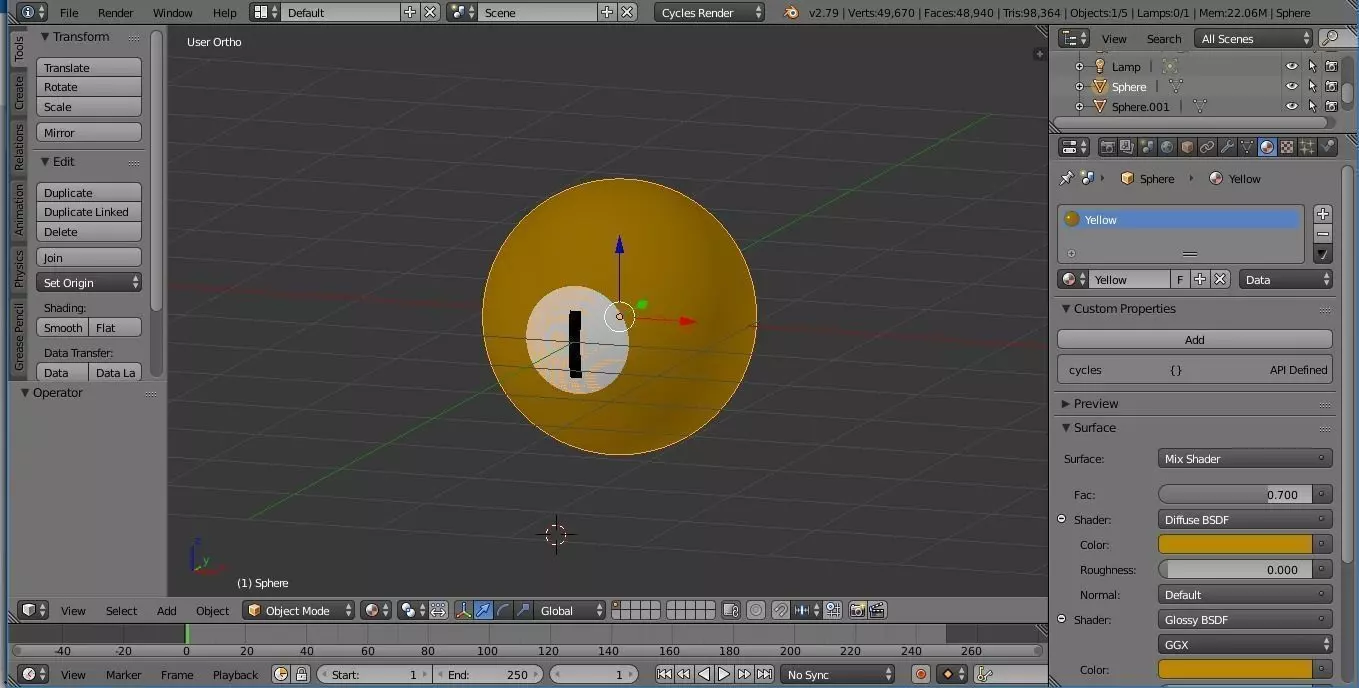Click the pin icon in properties context
Screen dimensions: 1359x688
tap(1066, 178)
